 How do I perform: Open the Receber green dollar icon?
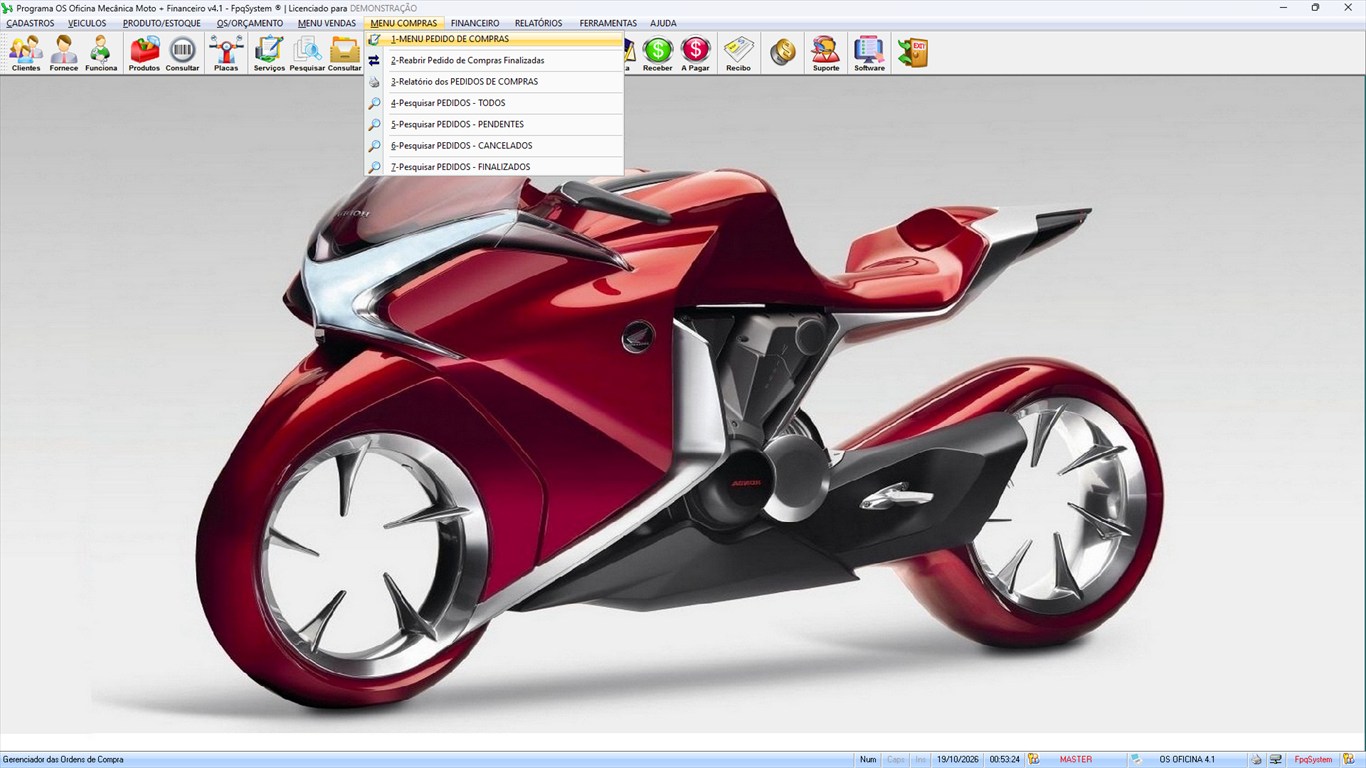[x=657, y=53]
